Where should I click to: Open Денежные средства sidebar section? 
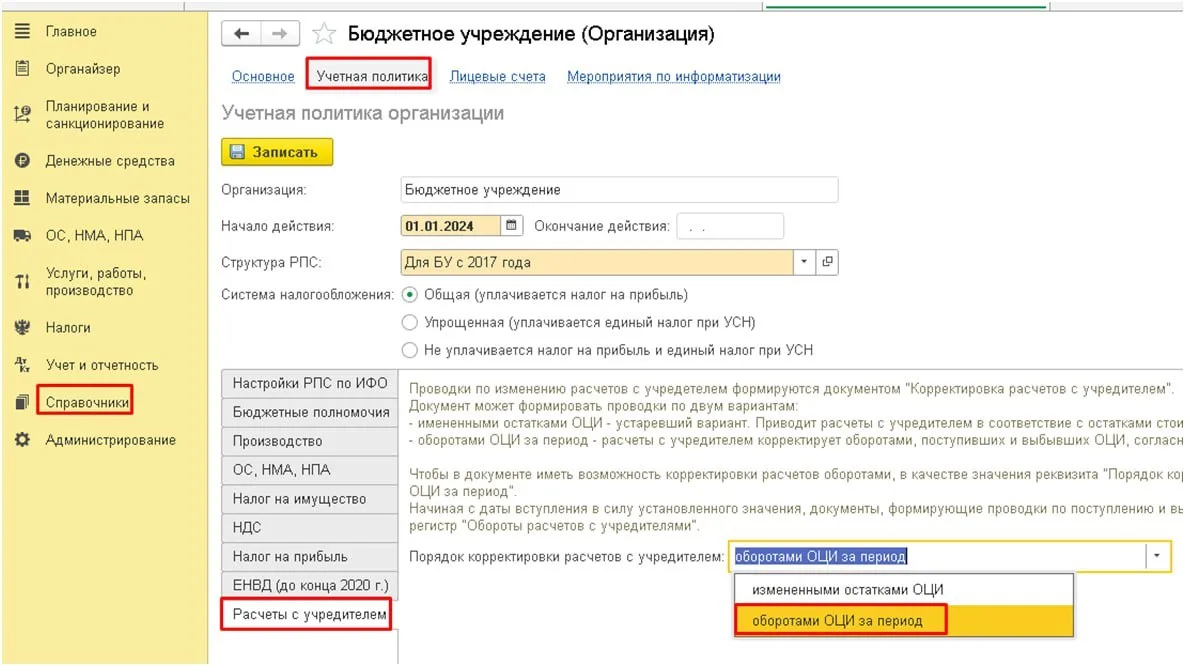(x=110, y=160)
